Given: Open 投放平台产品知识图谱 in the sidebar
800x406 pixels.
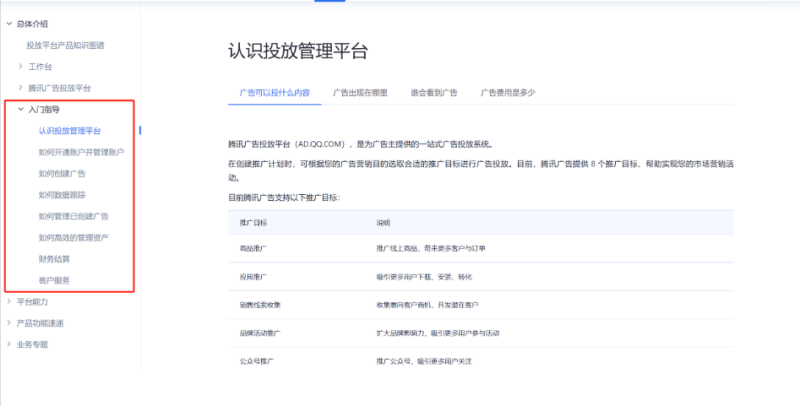Looking at the screenshot, I should pos(65,45).
